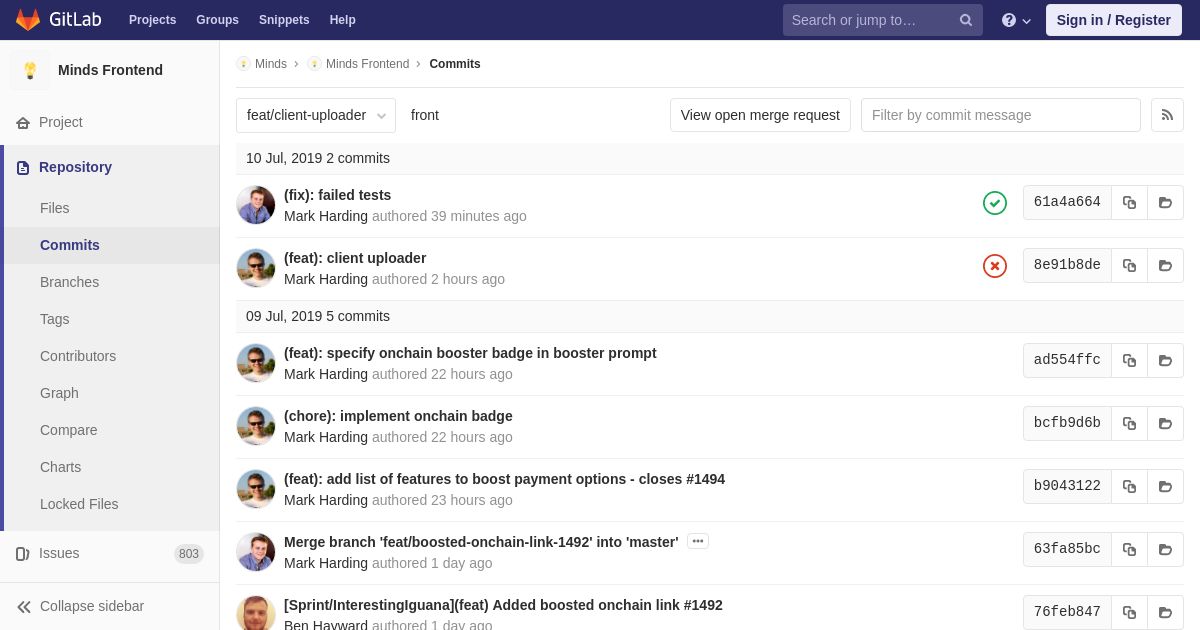Expand the merge commit description ellipsis
1200x630 pixels.
pyautogui.click(x=698, y=541)
